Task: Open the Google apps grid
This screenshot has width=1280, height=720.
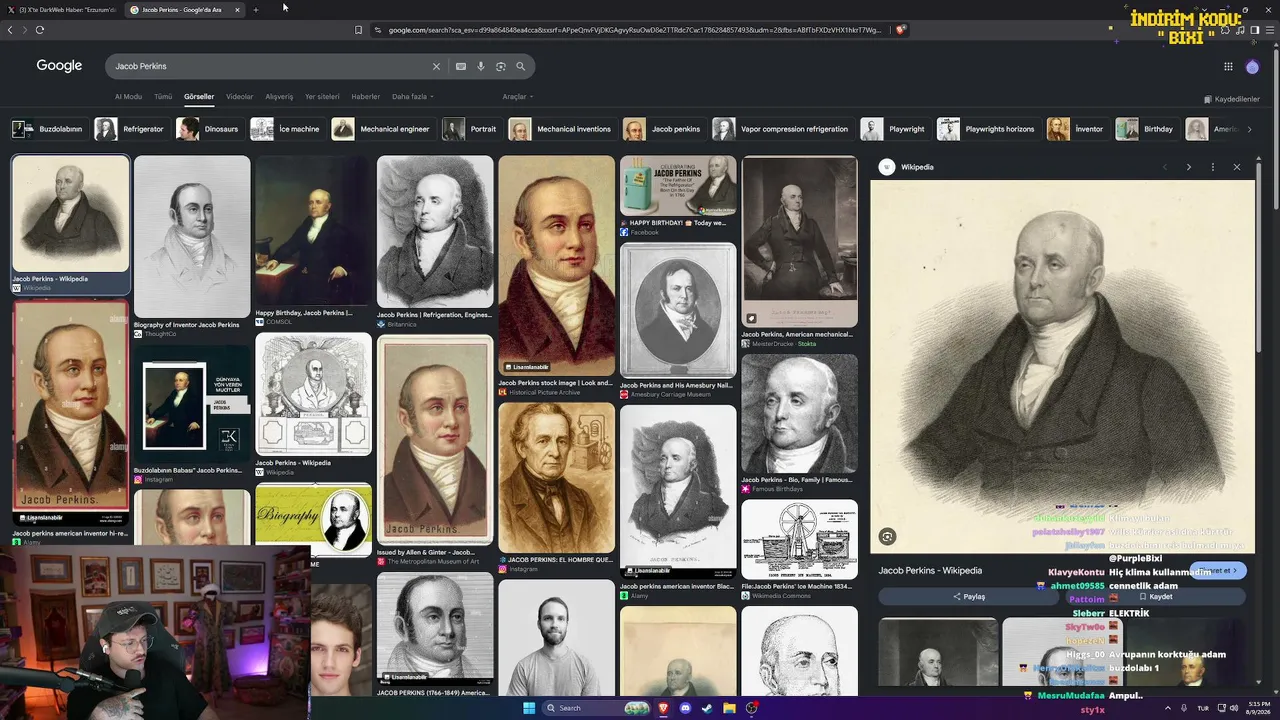Action: [x=1228, y=66]
